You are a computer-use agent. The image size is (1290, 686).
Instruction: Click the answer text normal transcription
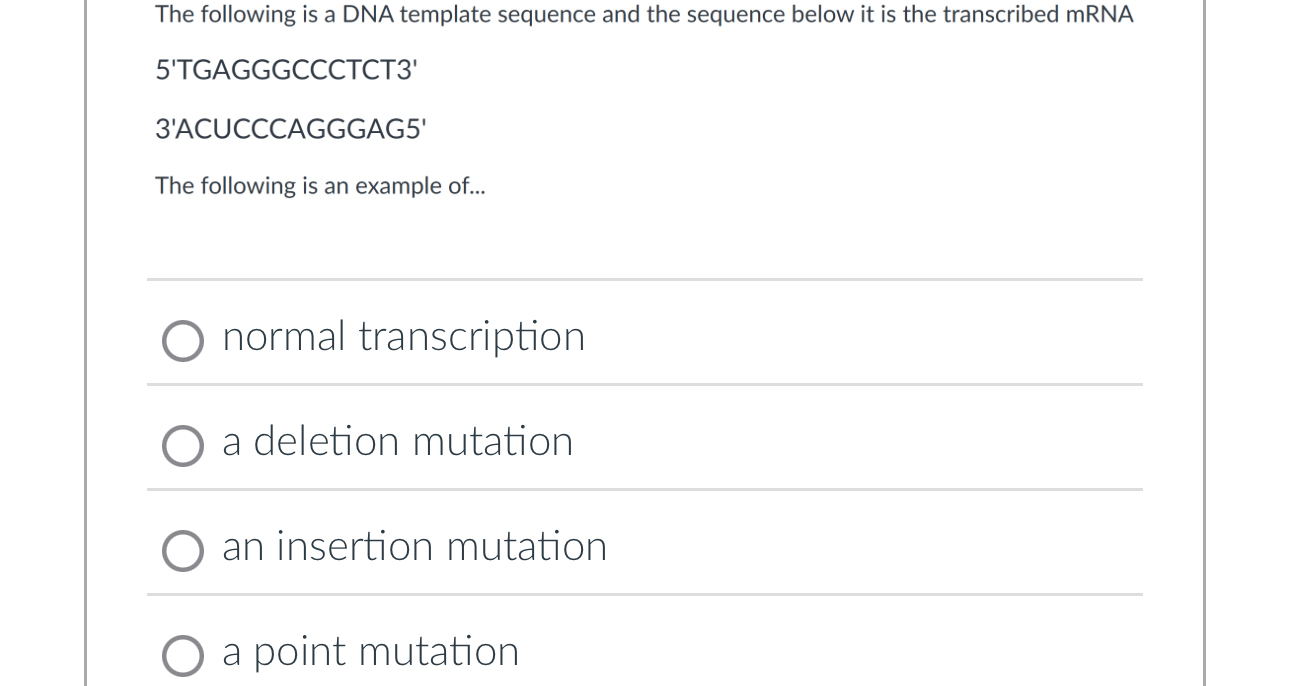click(x=403, y=337)
